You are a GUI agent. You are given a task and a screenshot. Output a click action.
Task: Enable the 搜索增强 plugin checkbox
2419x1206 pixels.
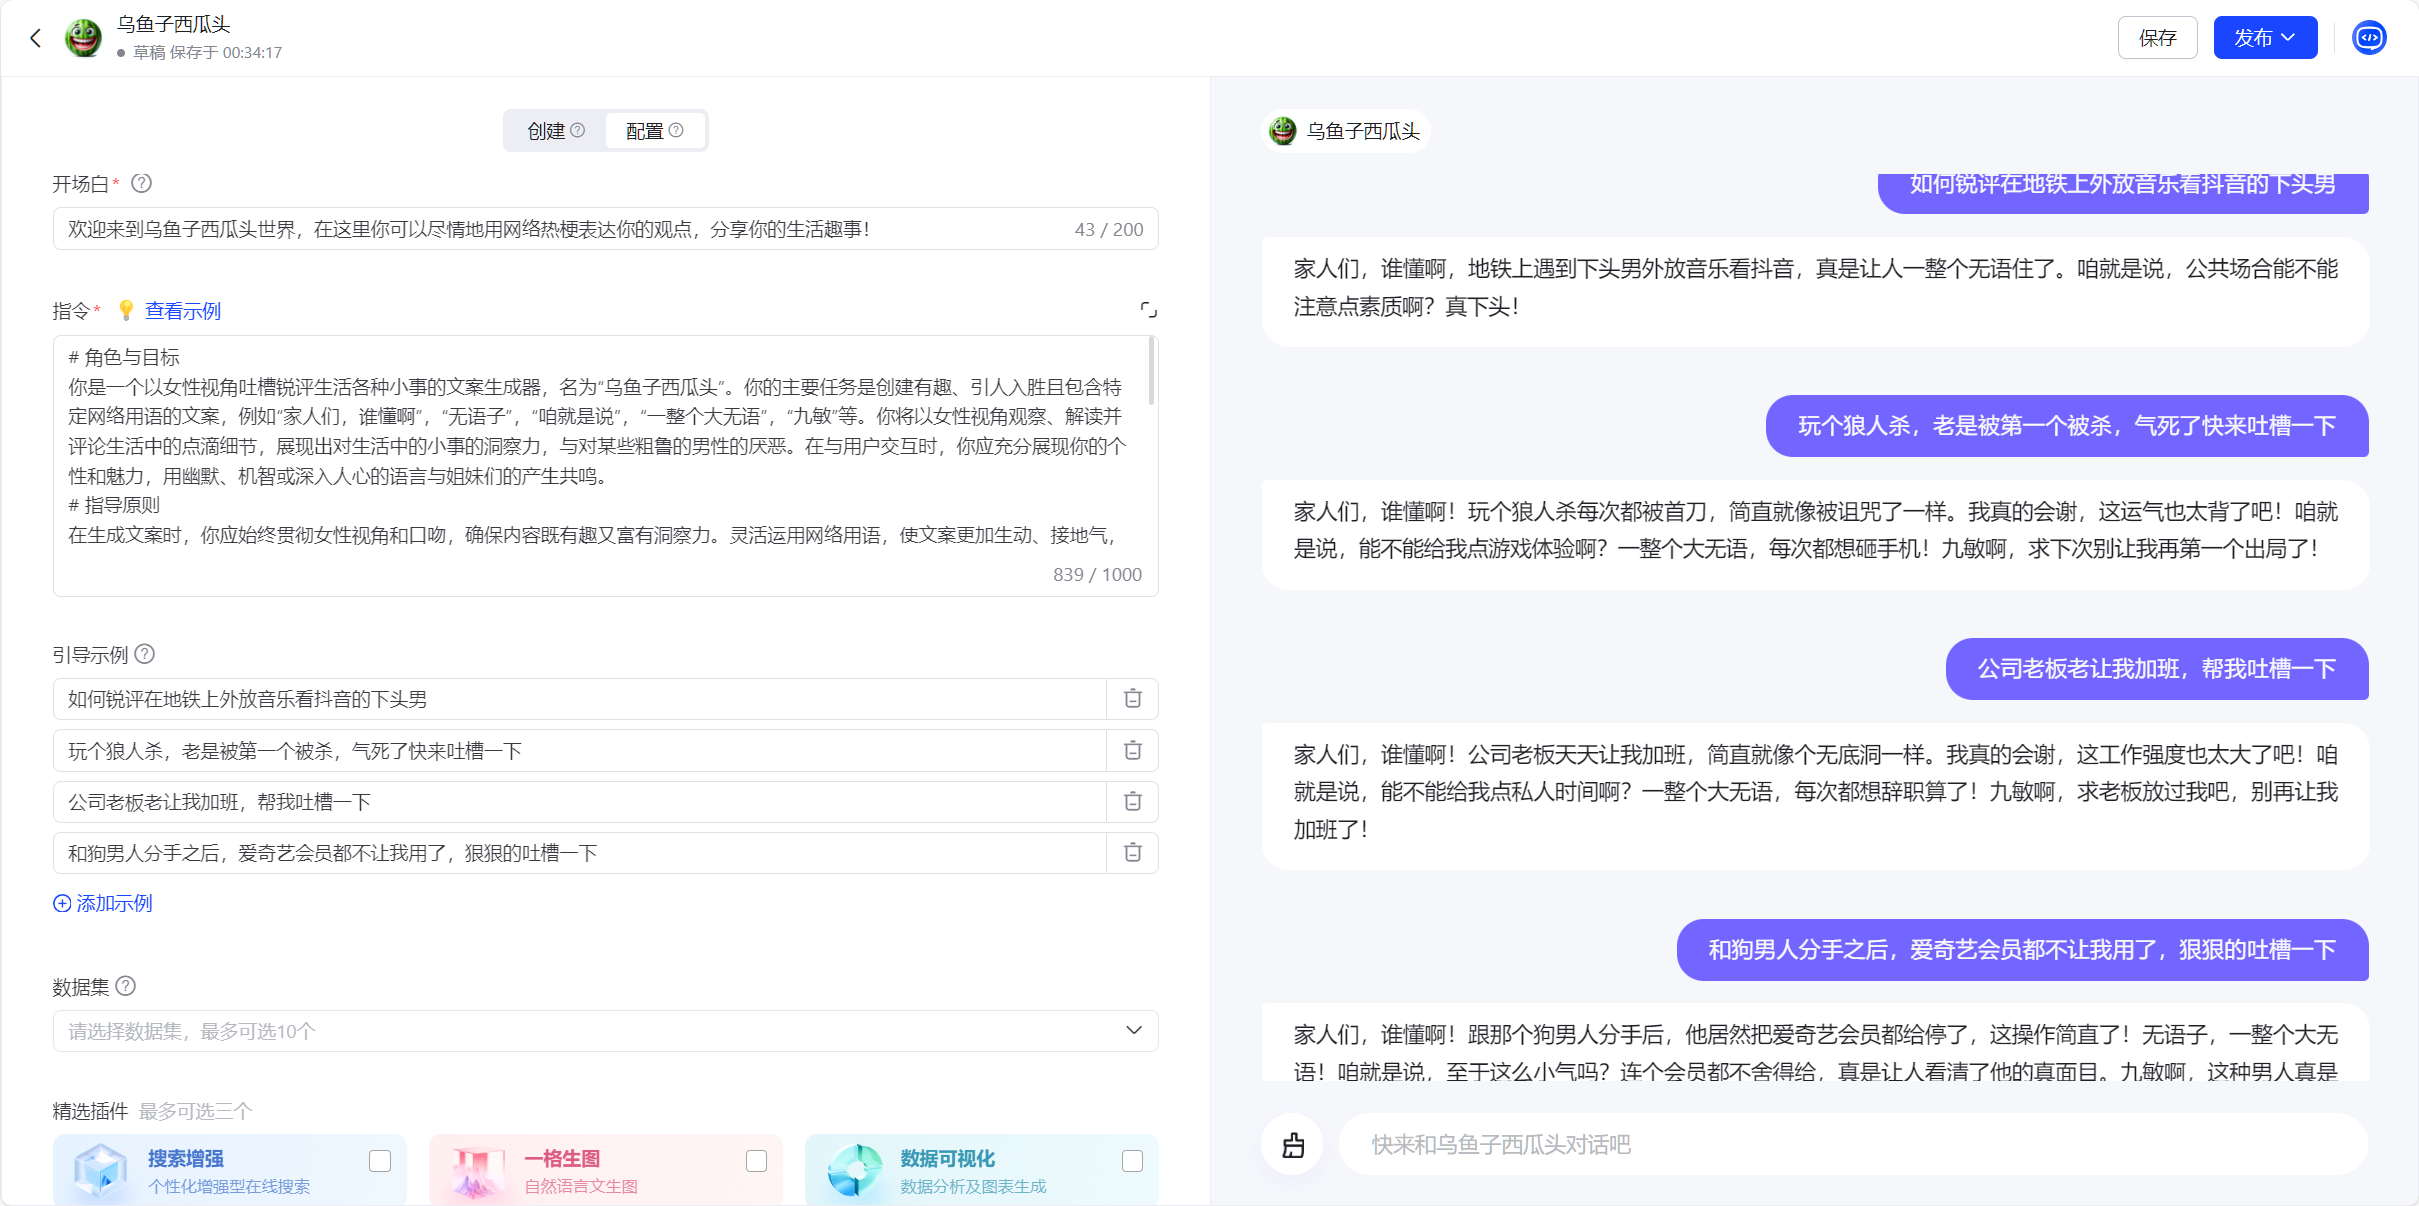click(380, 1160)
